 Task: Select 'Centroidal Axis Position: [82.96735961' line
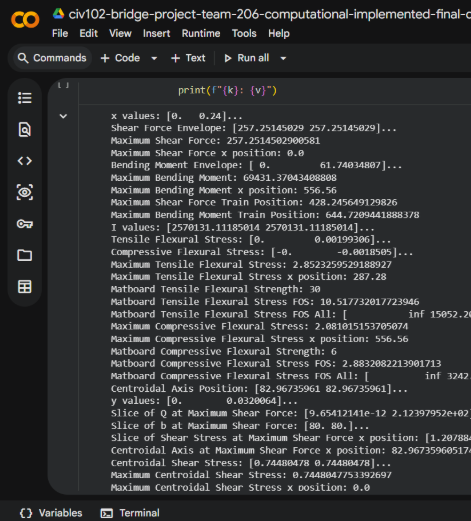coord(259,389)
